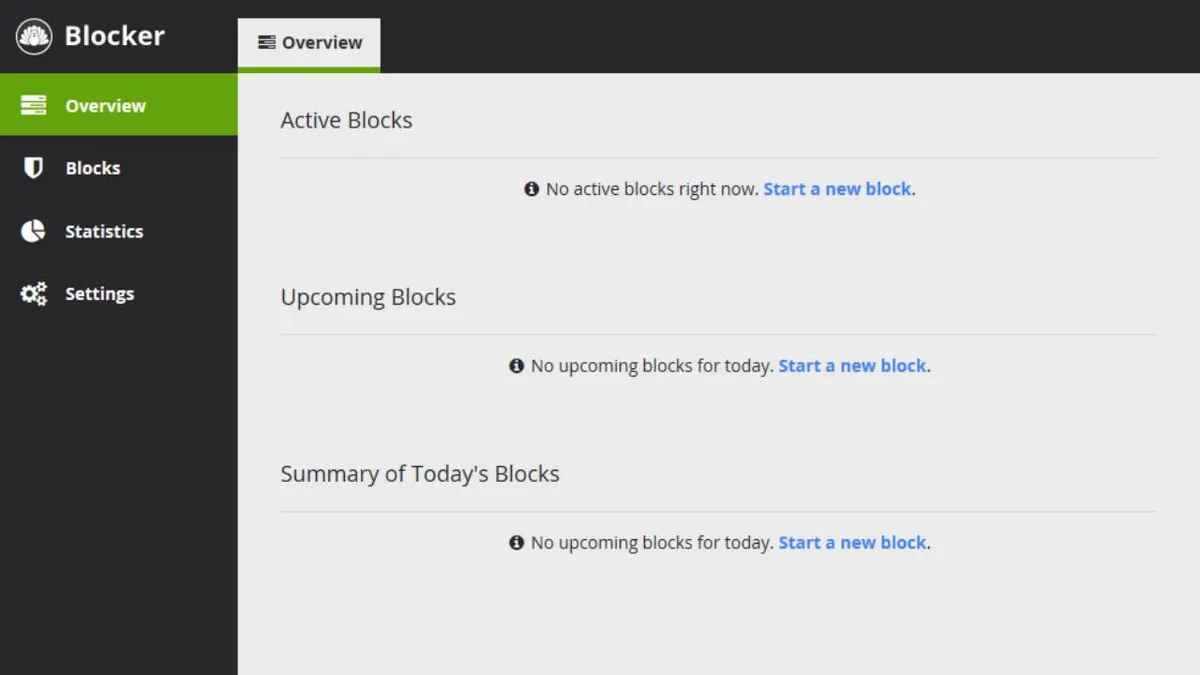Click the info icon under Summary of Today's Blocks

tap(517, 543)
